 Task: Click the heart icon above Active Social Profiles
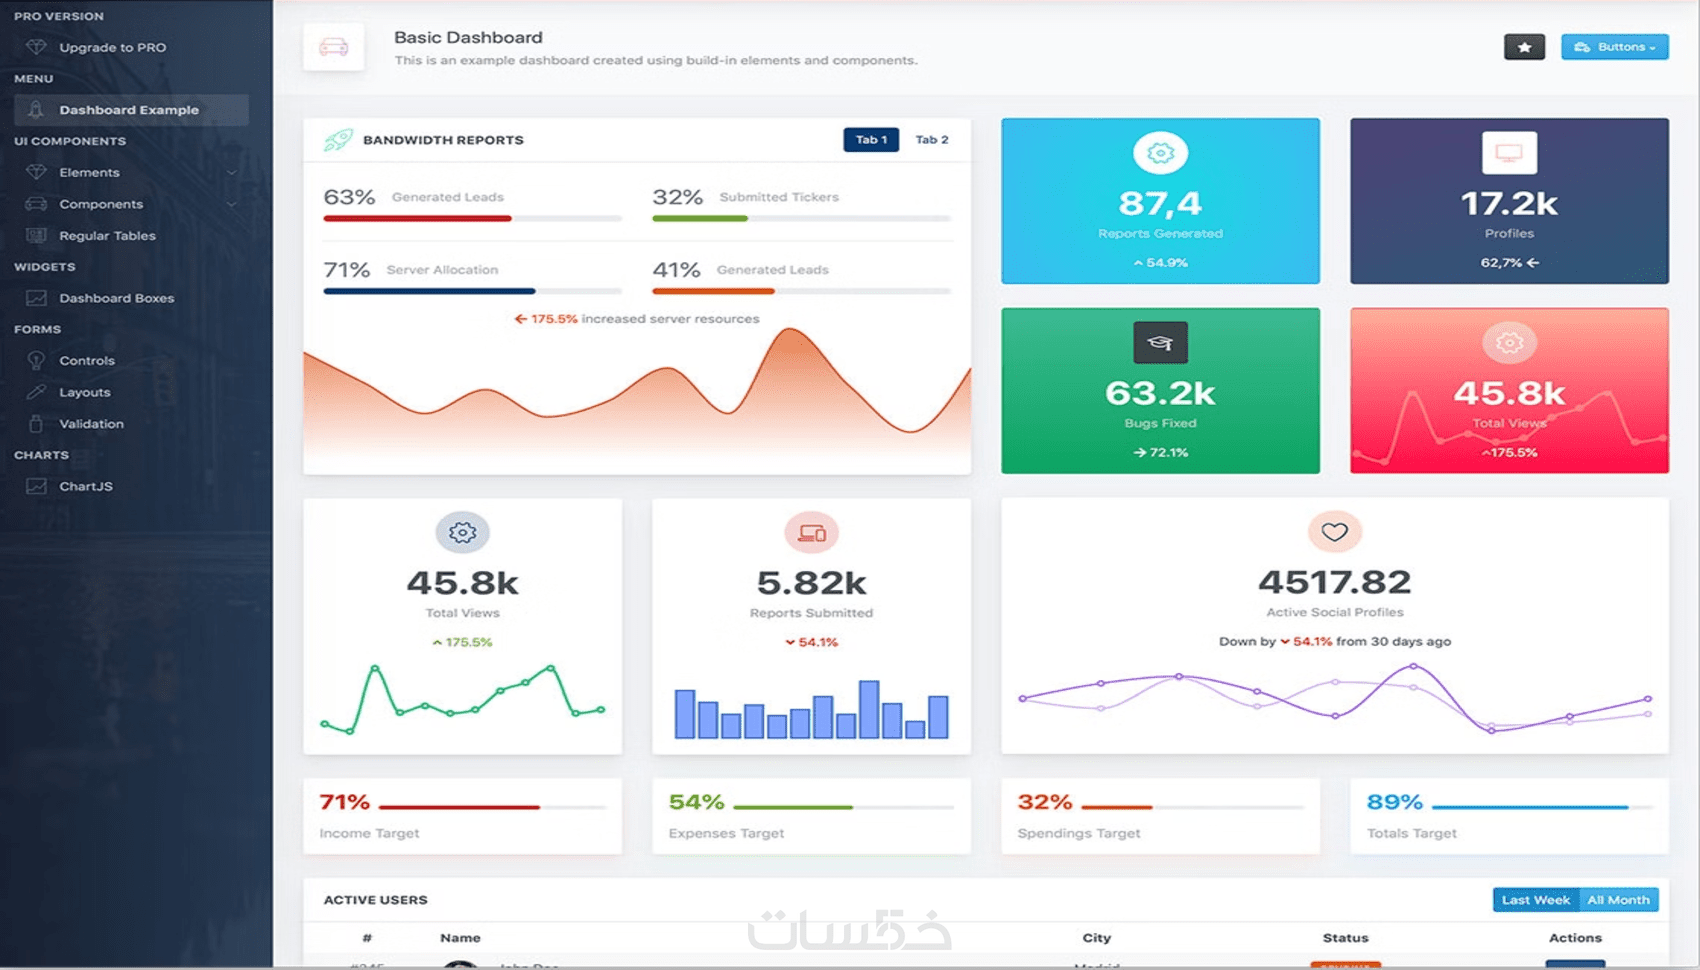pyautogui.click(x=1334, y=532)
